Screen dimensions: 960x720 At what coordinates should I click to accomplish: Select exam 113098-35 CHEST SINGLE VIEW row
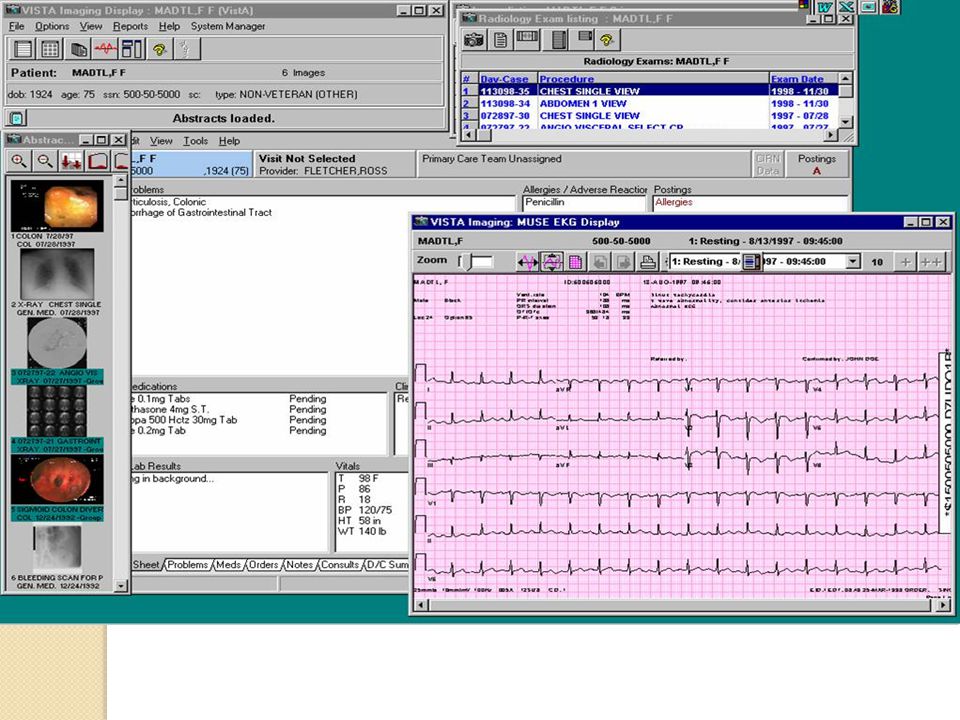click(x=650, y=91)
